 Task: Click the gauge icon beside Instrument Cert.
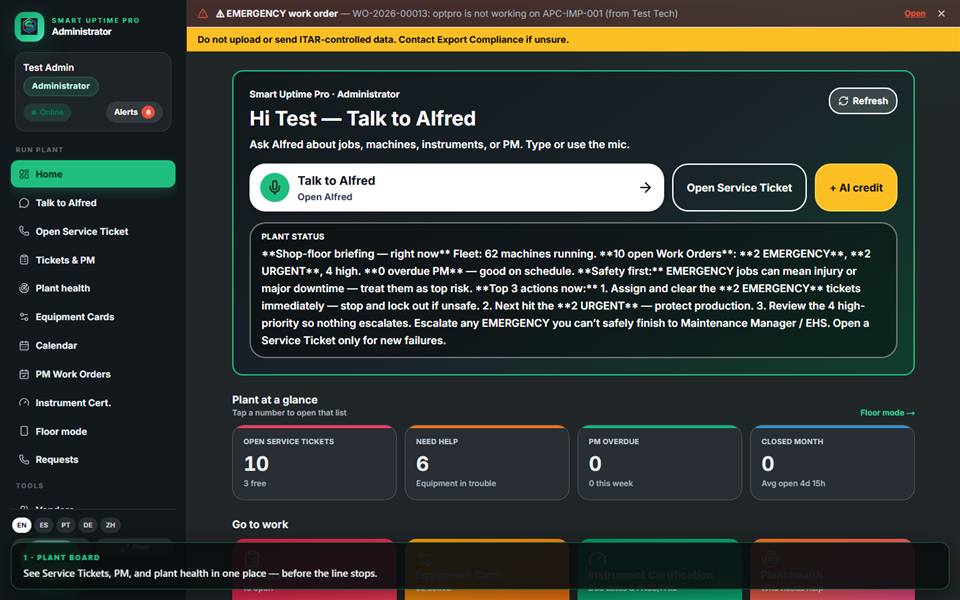pos(24,402)
